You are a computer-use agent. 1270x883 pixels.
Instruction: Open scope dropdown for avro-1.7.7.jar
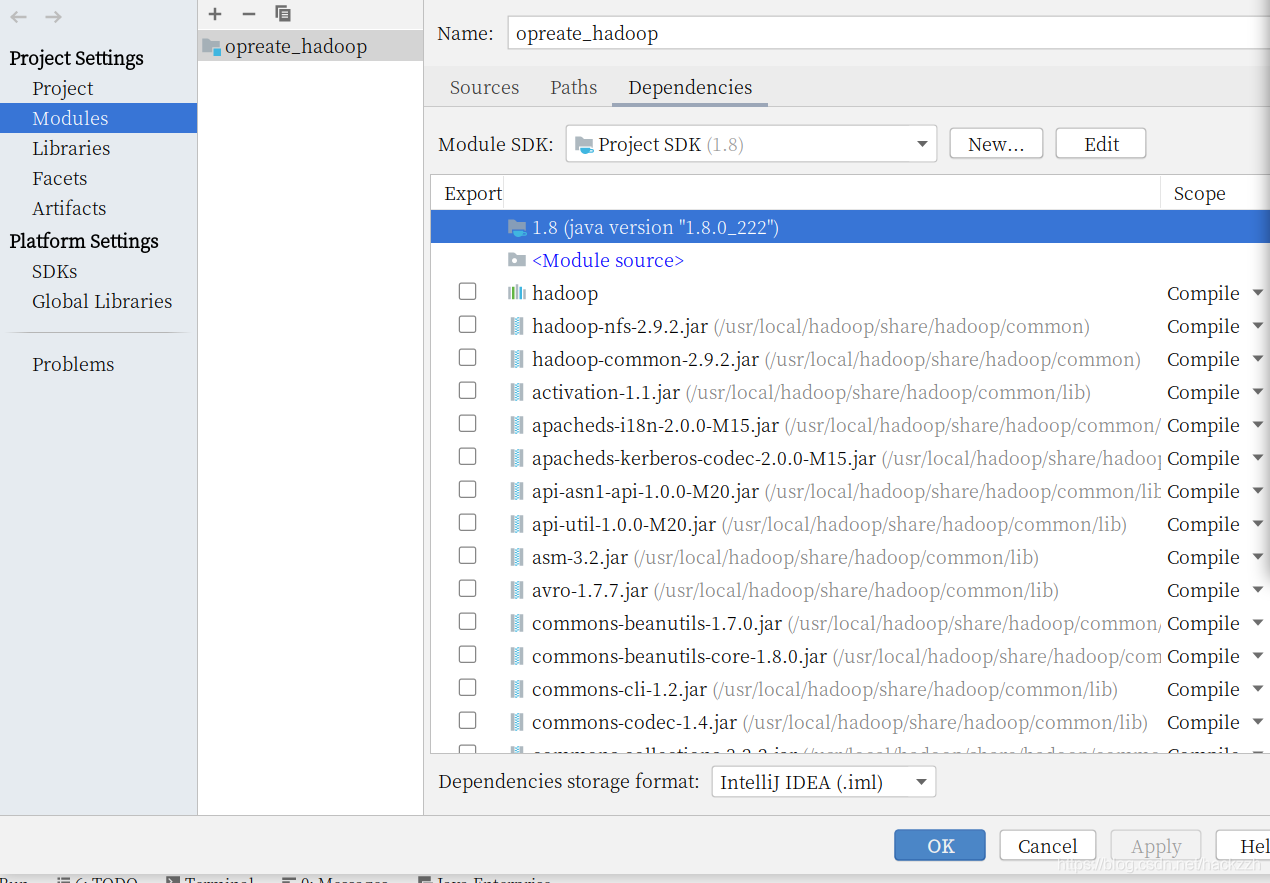tap(1257, 590)
